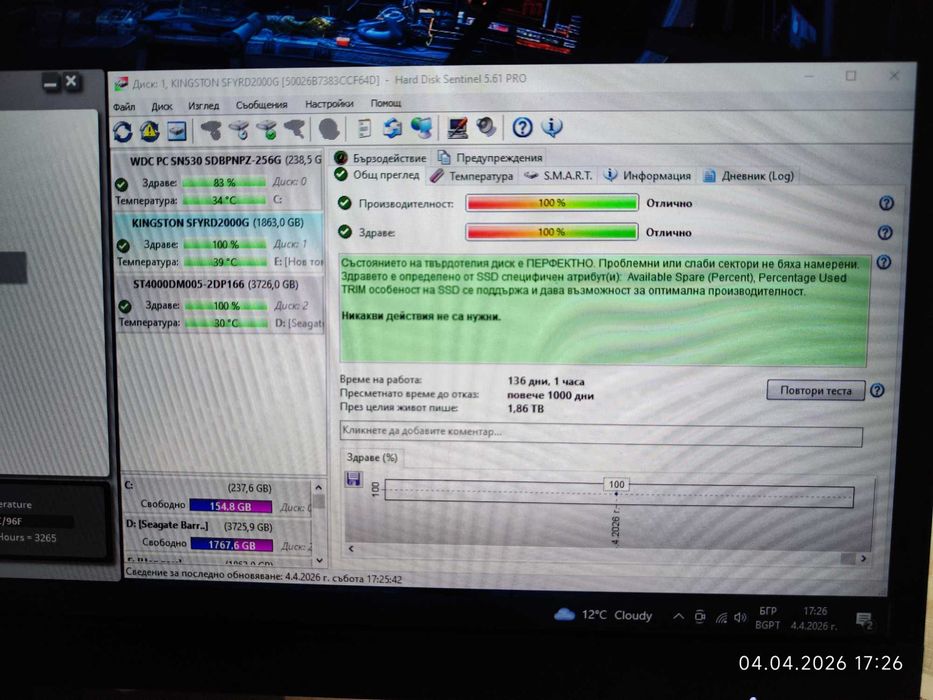
Task: Click help icon next to Производителност bar
Action: coord(886,204)
